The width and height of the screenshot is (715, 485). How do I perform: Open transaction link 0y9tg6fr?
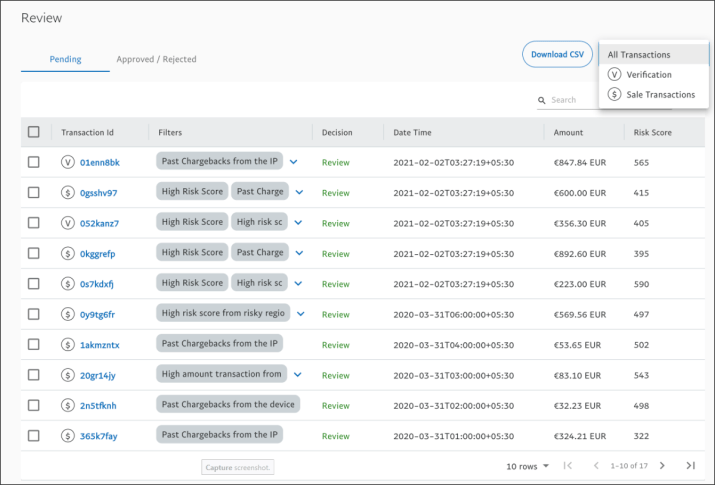coord(97,314)
